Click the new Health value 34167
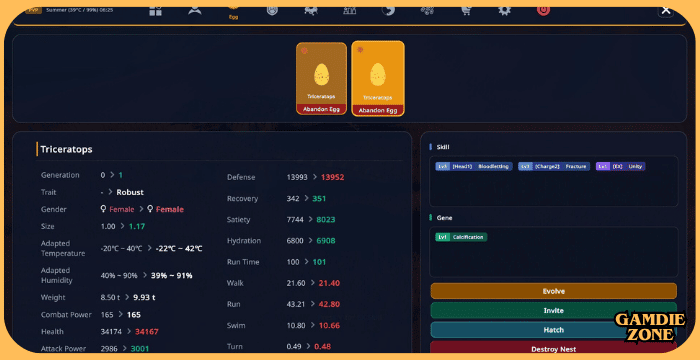 pyautogui.click(x=147, y=332)
